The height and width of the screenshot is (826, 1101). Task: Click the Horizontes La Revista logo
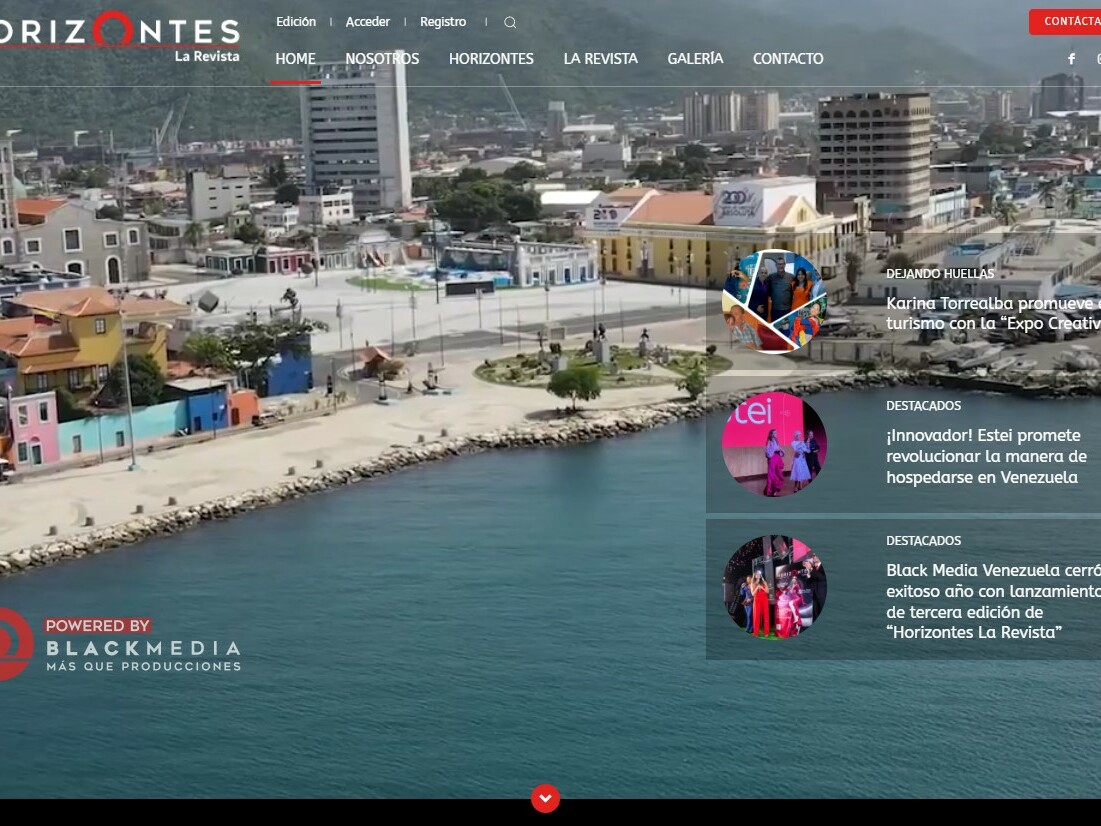(120, 37)
